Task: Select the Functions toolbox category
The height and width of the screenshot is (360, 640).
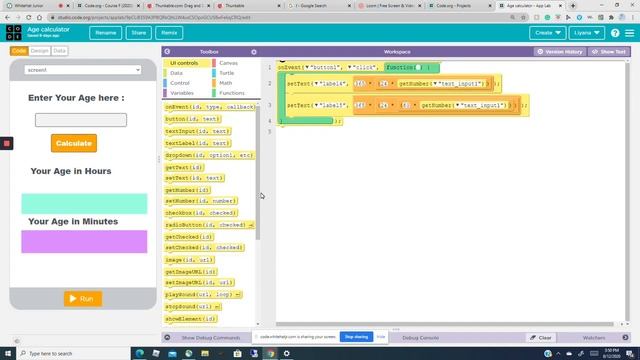Action: click(x=231, y=93)
